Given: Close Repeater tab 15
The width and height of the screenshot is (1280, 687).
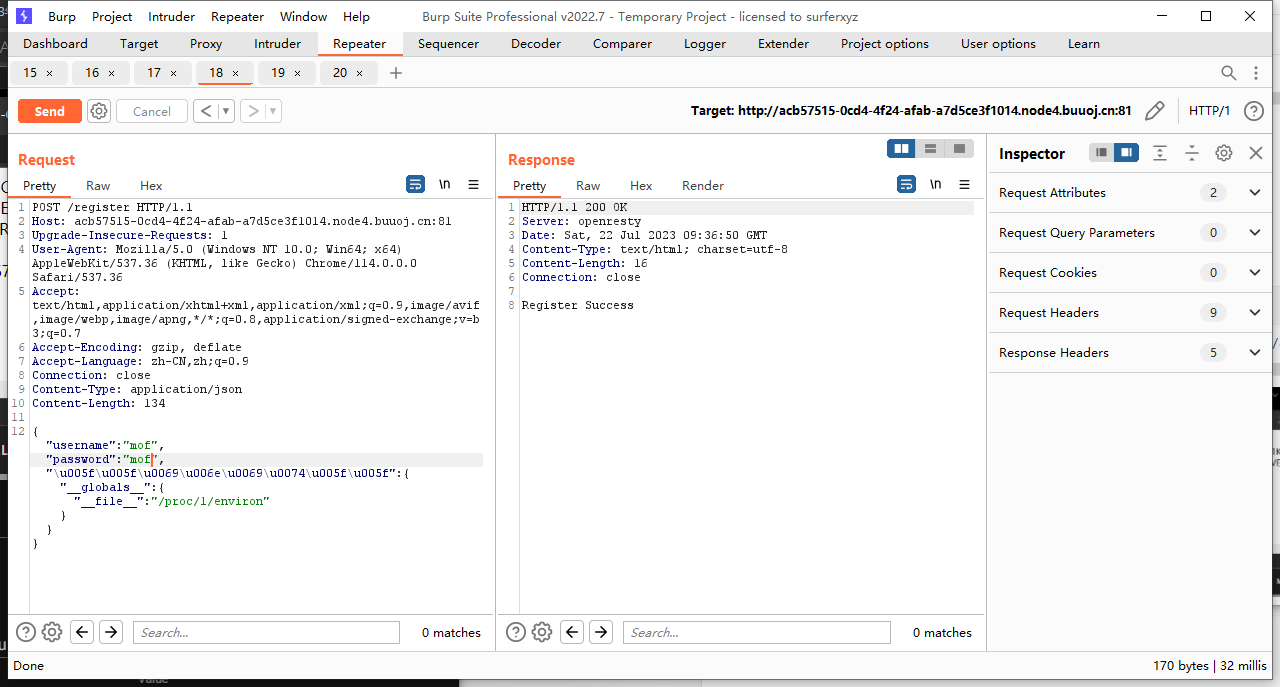Looking at the screenshot, I should [x=50, y=73].
